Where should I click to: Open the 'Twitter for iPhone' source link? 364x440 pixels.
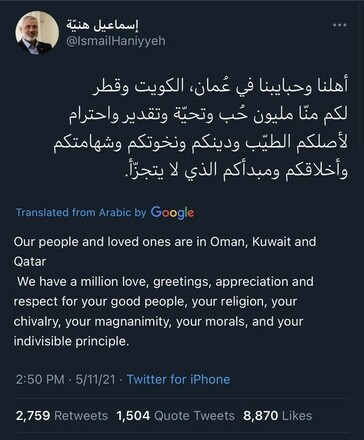pyautogui.click(x=179, y=379)
